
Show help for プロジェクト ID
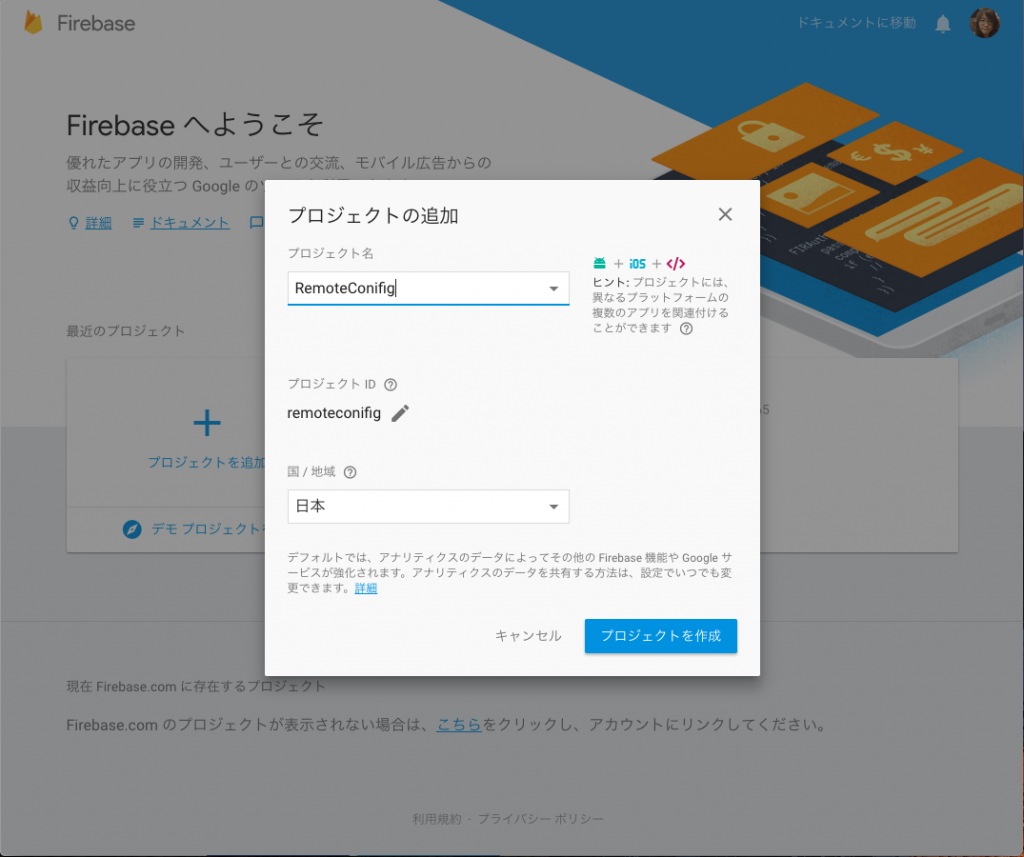391,384
